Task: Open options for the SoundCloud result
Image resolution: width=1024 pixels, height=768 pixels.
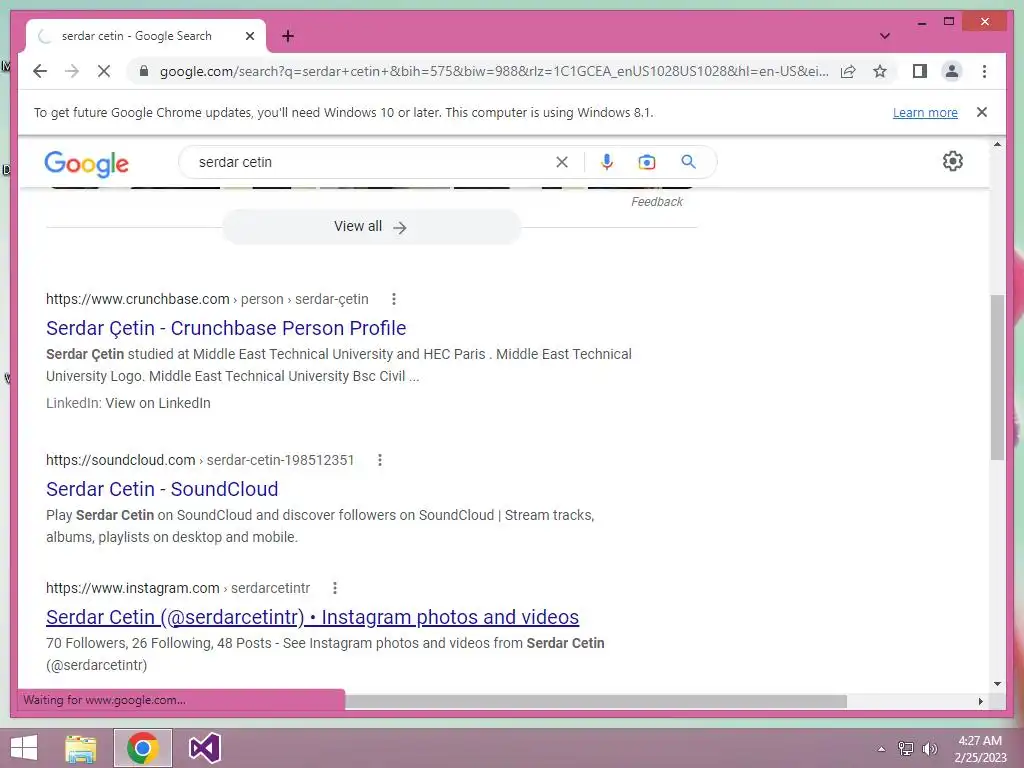Action: (x=379, y=460)
